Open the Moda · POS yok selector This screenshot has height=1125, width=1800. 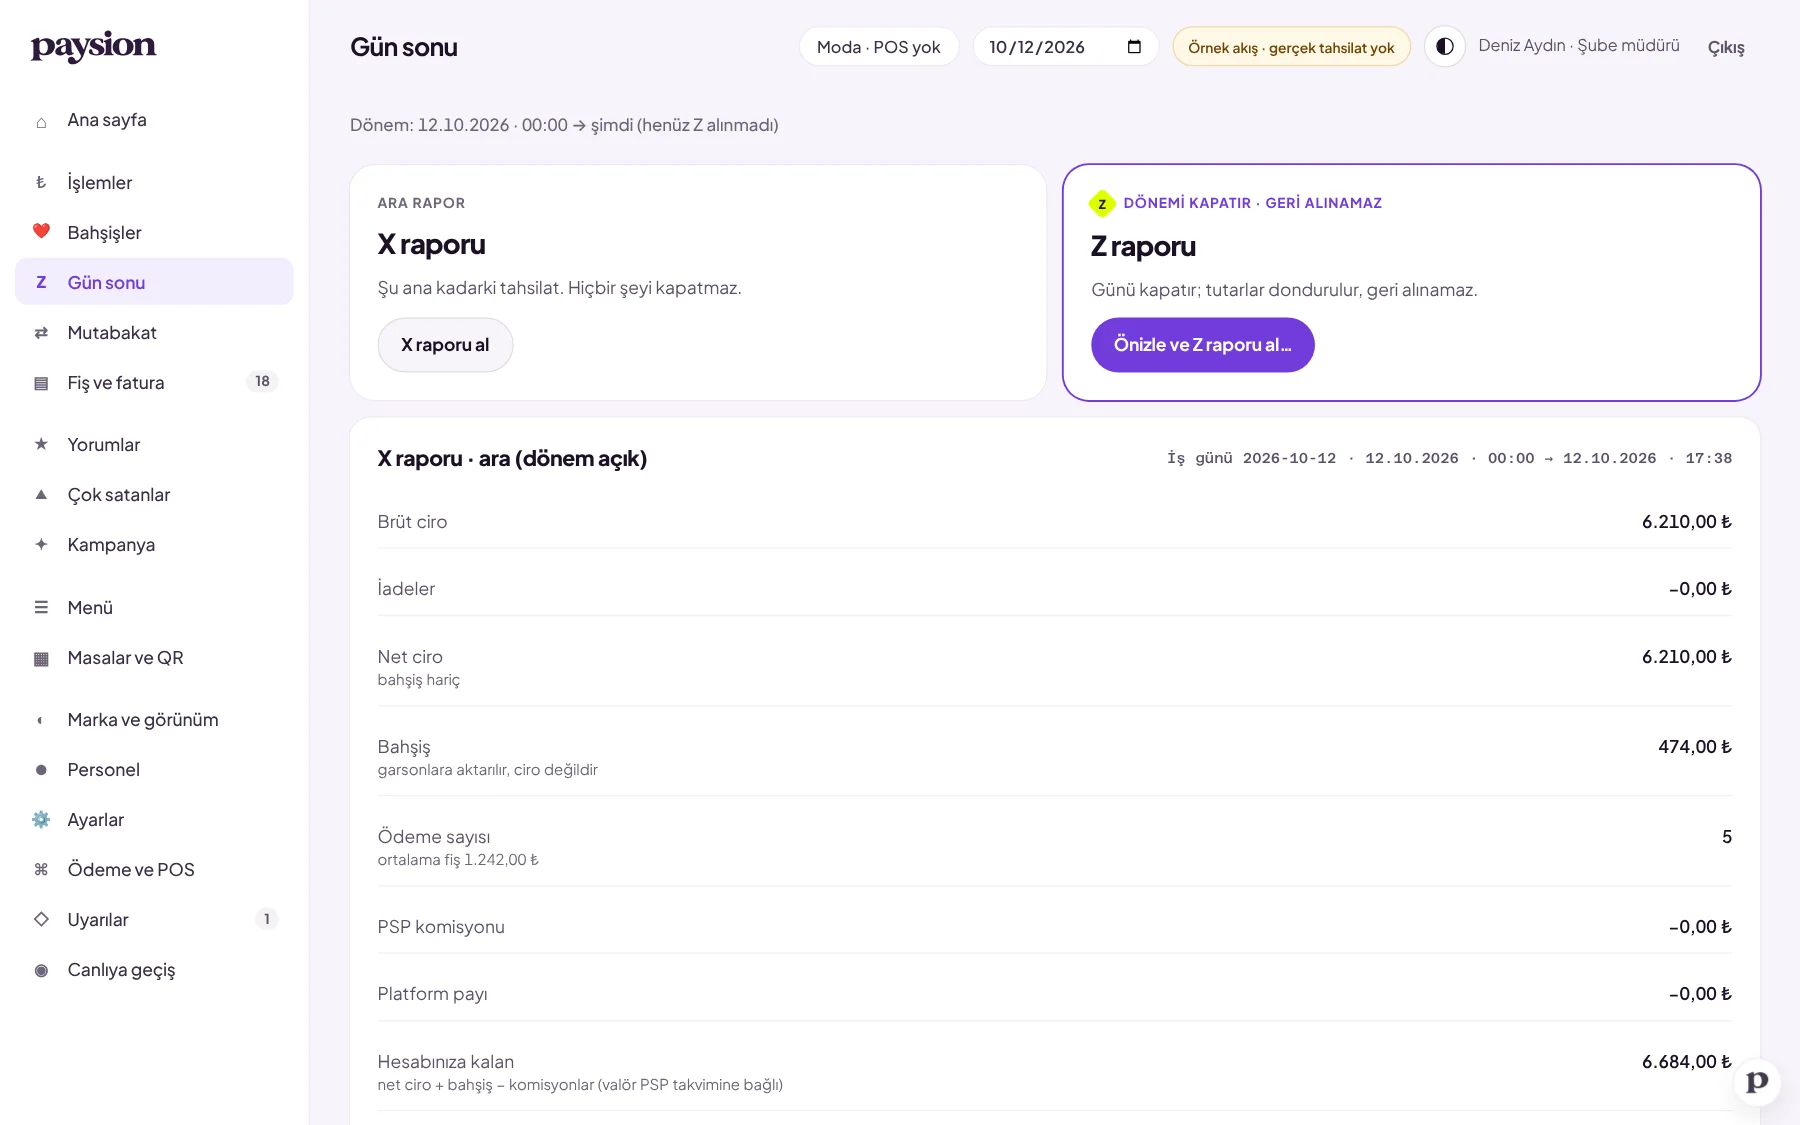pyautogui.click(x=879, y=47)
